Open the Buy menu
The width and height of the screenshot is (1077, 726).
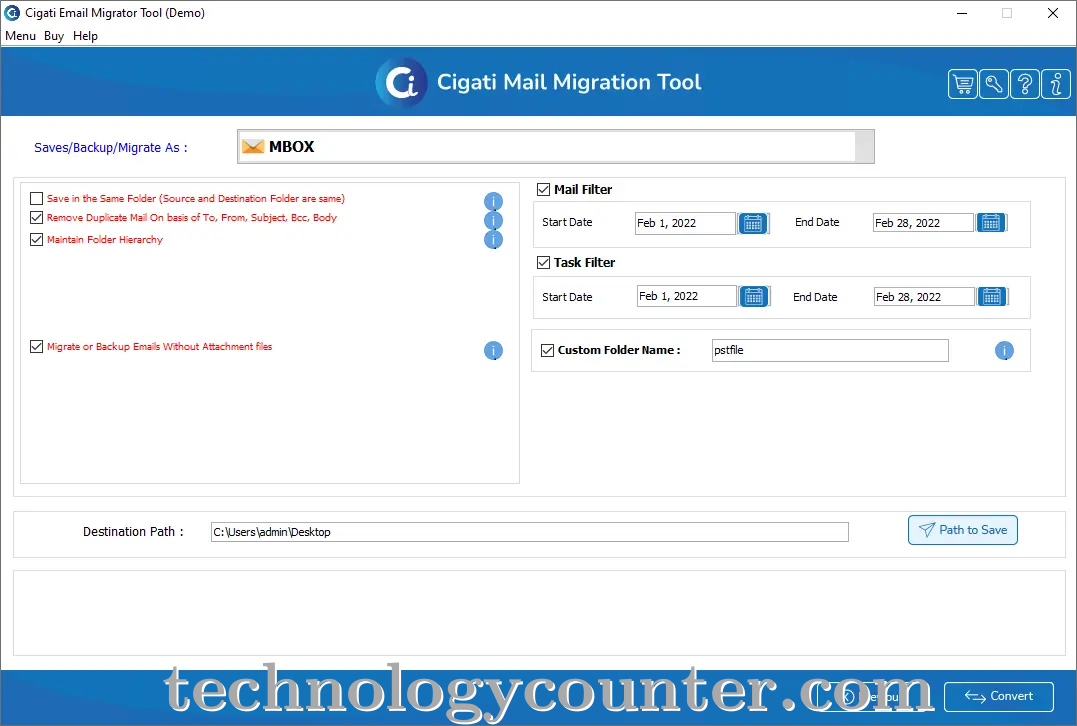coord(54,36)
